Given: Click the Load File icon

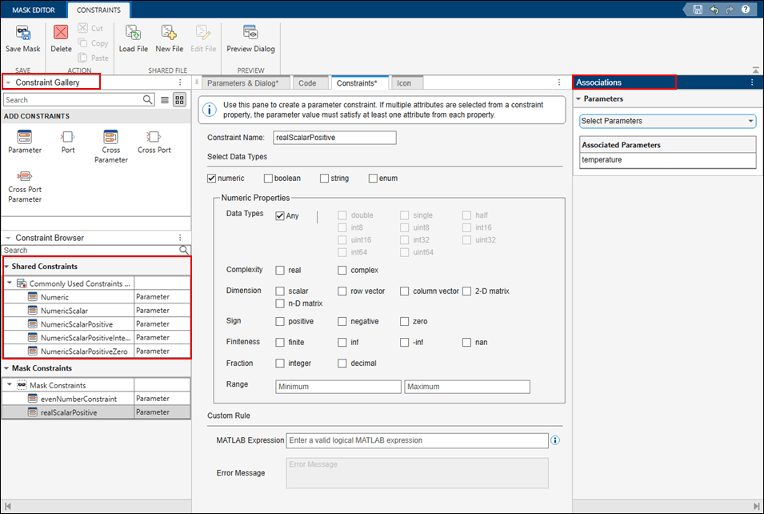Looking at the screenshot, I should click(133, 33).
